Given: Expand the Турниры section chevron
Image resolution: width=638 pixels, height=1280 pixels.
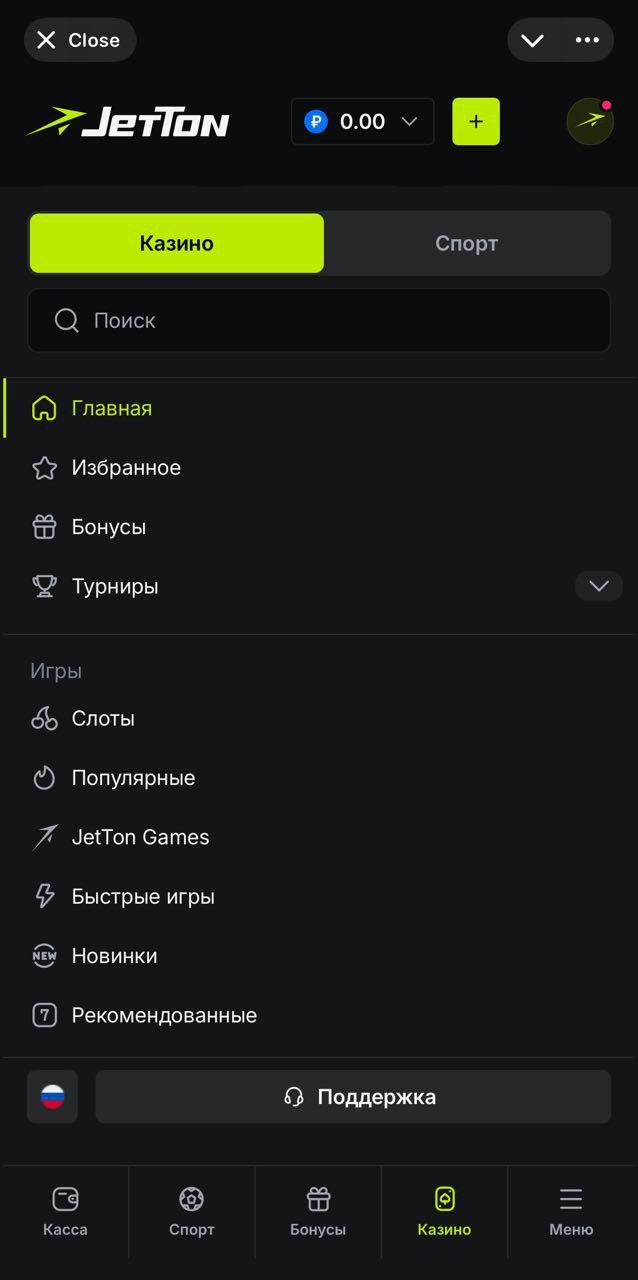Looking at the screenshot, I should click(598, 586).
